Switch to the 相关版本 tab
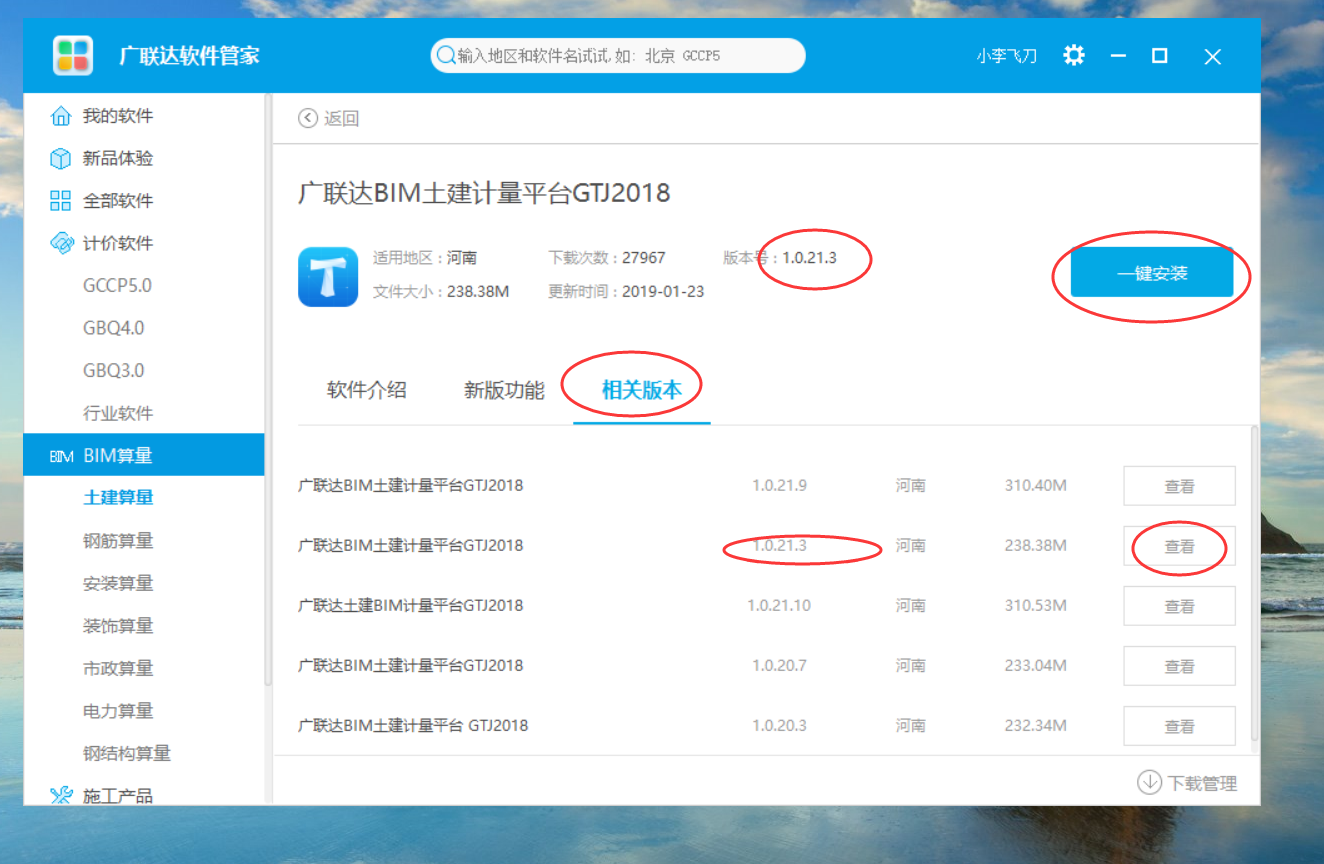The image size is (1324, 864). click(x=641, y=390)
